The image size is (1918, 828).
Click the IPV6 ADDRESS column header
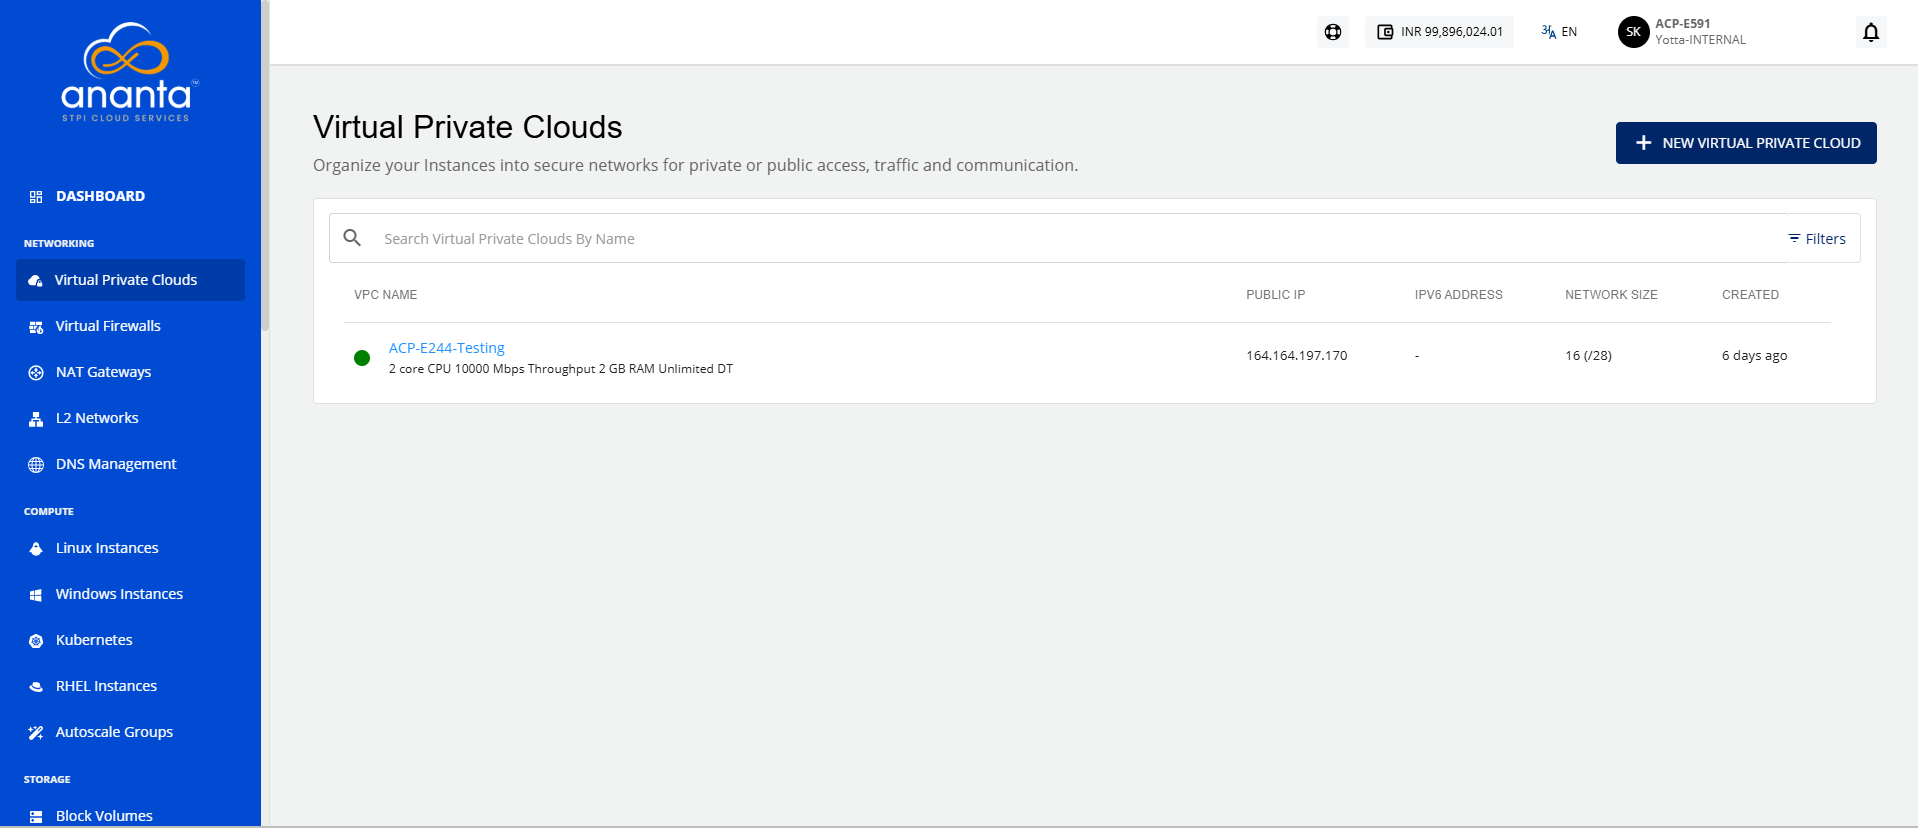[1458, 295]
